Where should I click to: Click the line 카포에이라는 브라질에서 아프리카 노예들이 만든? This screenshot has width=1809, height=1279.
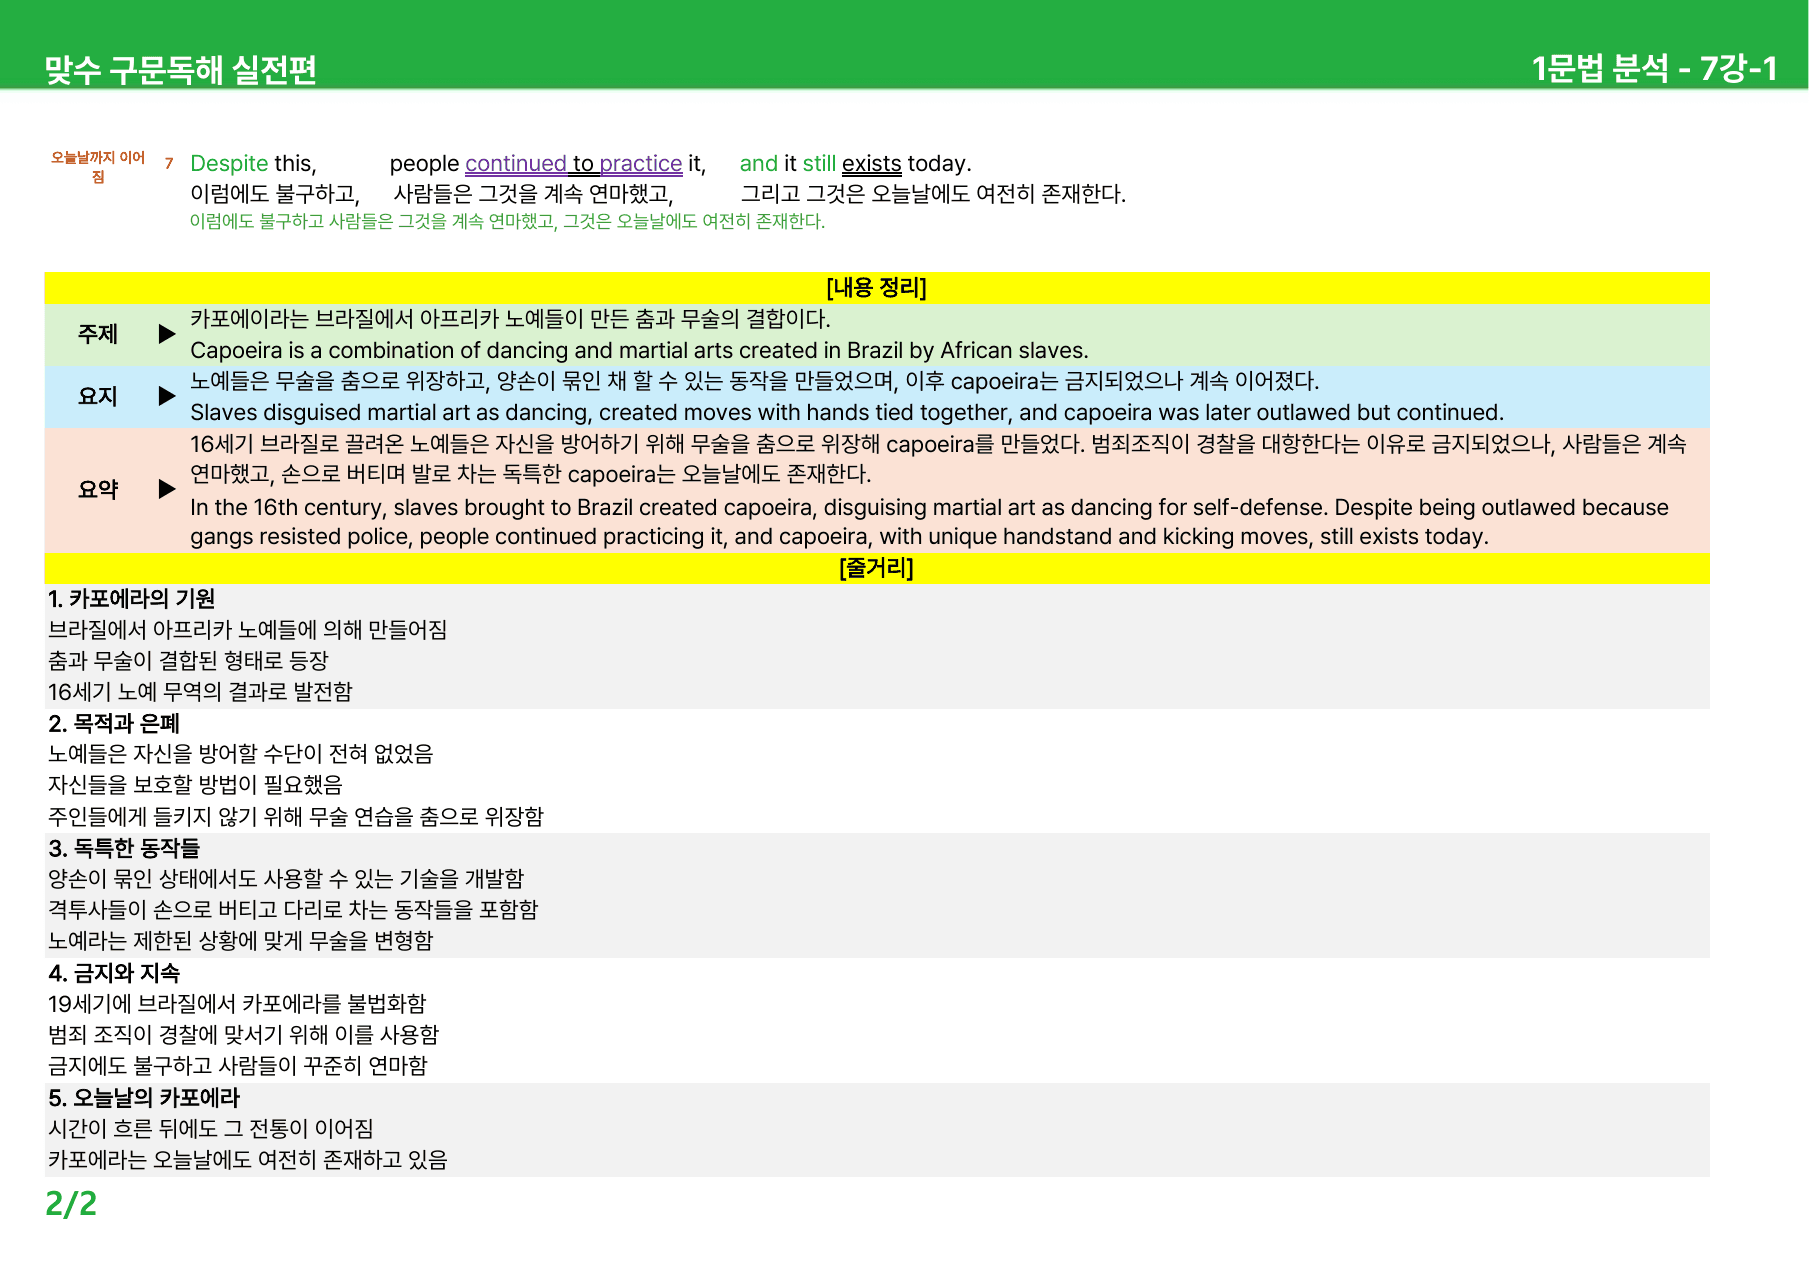pos(510,319)
